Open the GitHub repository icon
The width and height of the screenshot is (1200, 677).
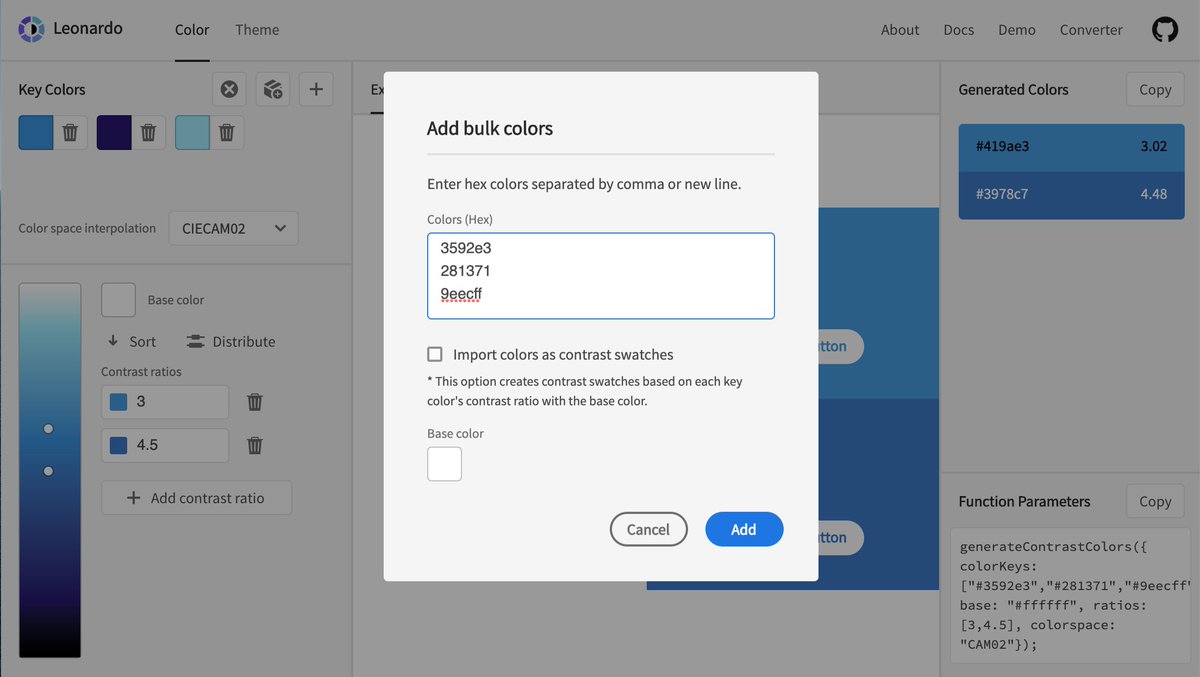(x=1165, y=30)
